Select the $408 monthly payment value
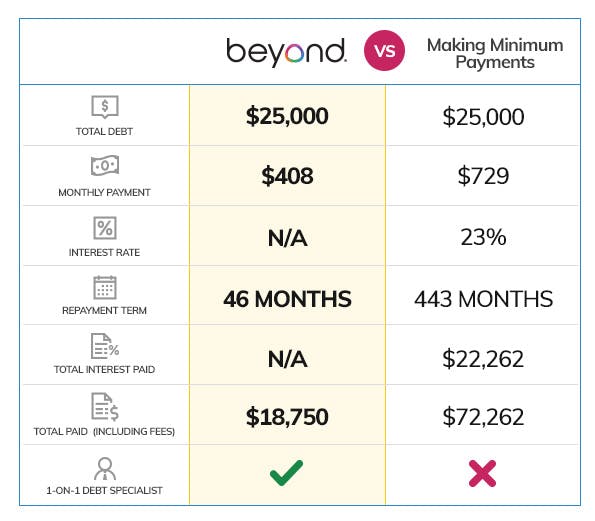The height and width of the screenshot is (521, 595). tap(287, 176)
